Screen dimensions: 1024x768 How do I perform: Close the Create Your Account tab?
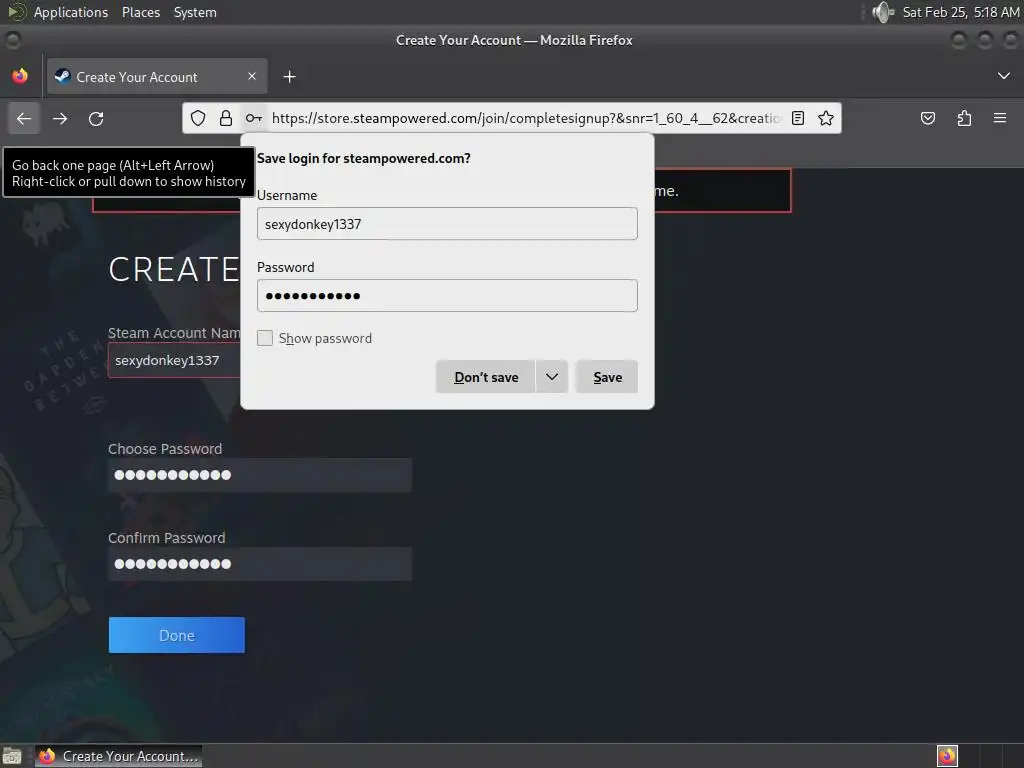pos(252,76)
